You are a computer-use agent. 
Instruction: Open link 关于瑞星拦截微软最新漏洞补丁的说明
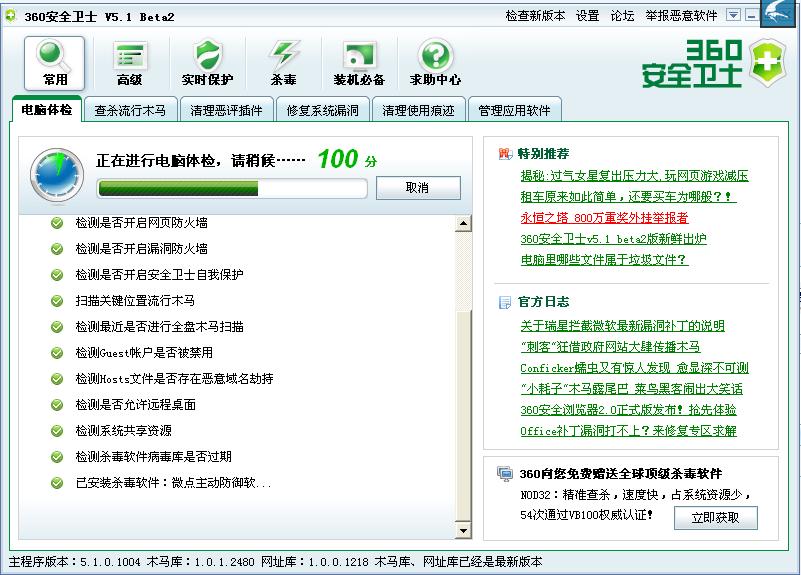pos(622,326)
